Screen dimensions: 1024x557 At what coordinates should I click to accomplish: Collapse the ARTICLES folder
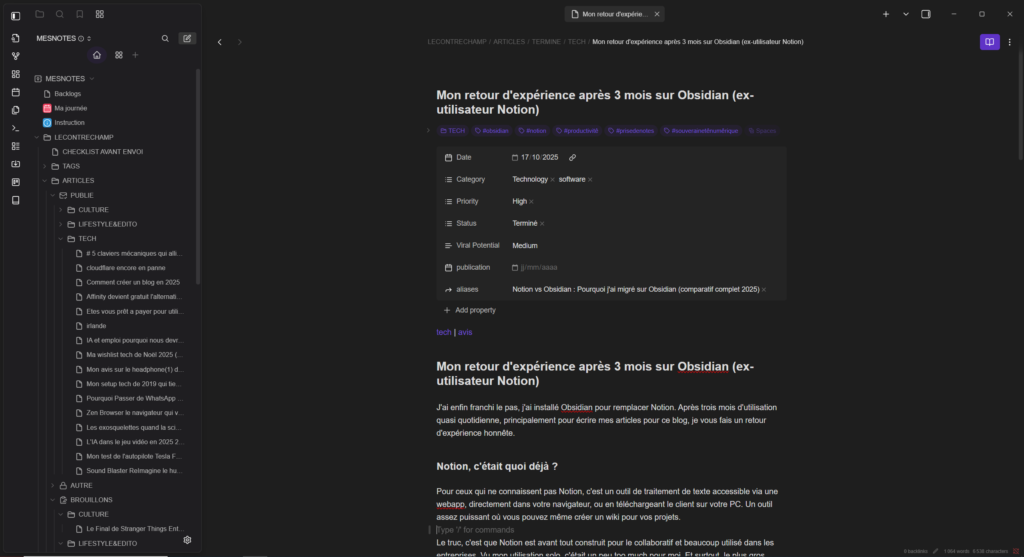45,181
